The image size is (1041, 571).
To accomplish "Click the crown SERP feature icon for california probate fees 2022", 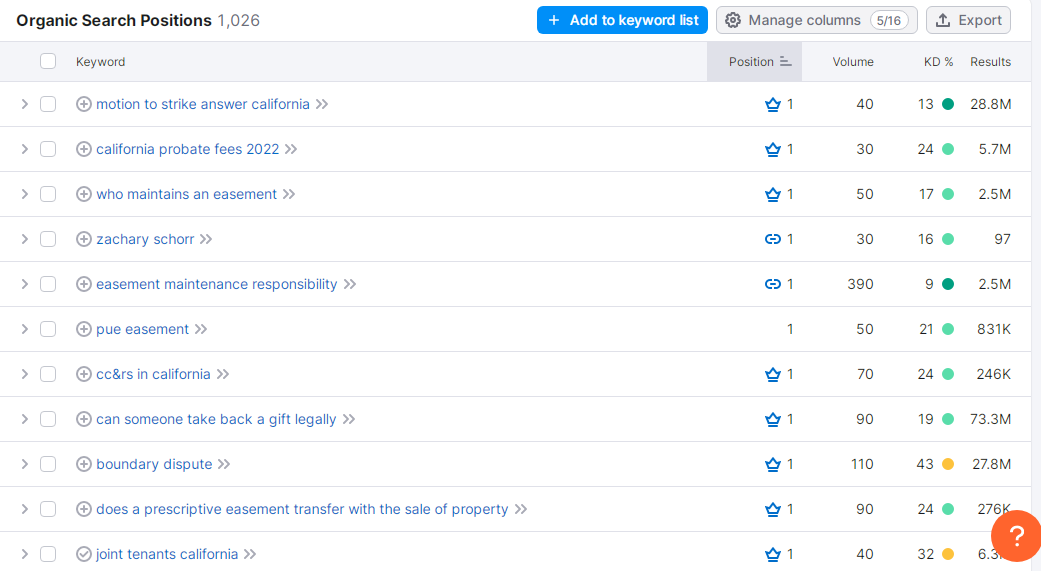I will click(773, 149).
